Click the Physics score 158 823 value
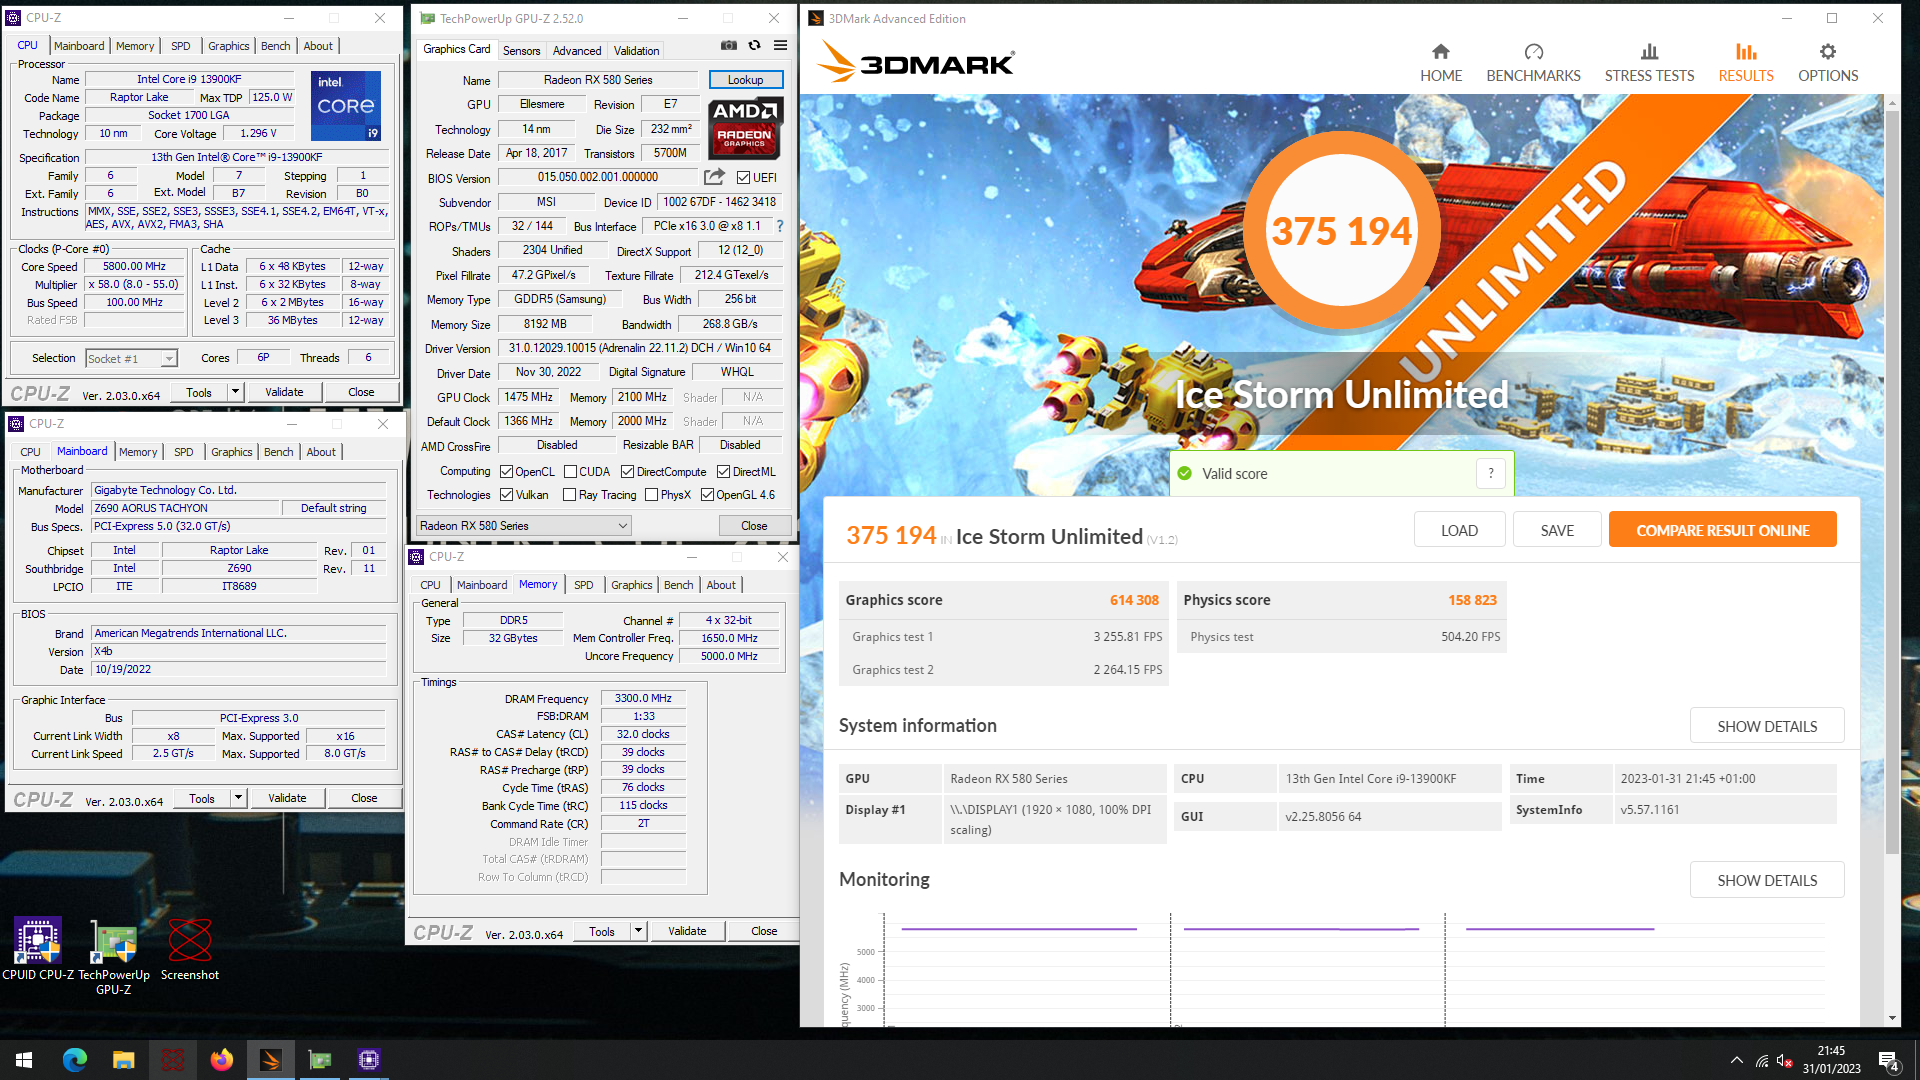Screen dimensions: 1920x1080 pyautogui.click(x=1472, y=600)
